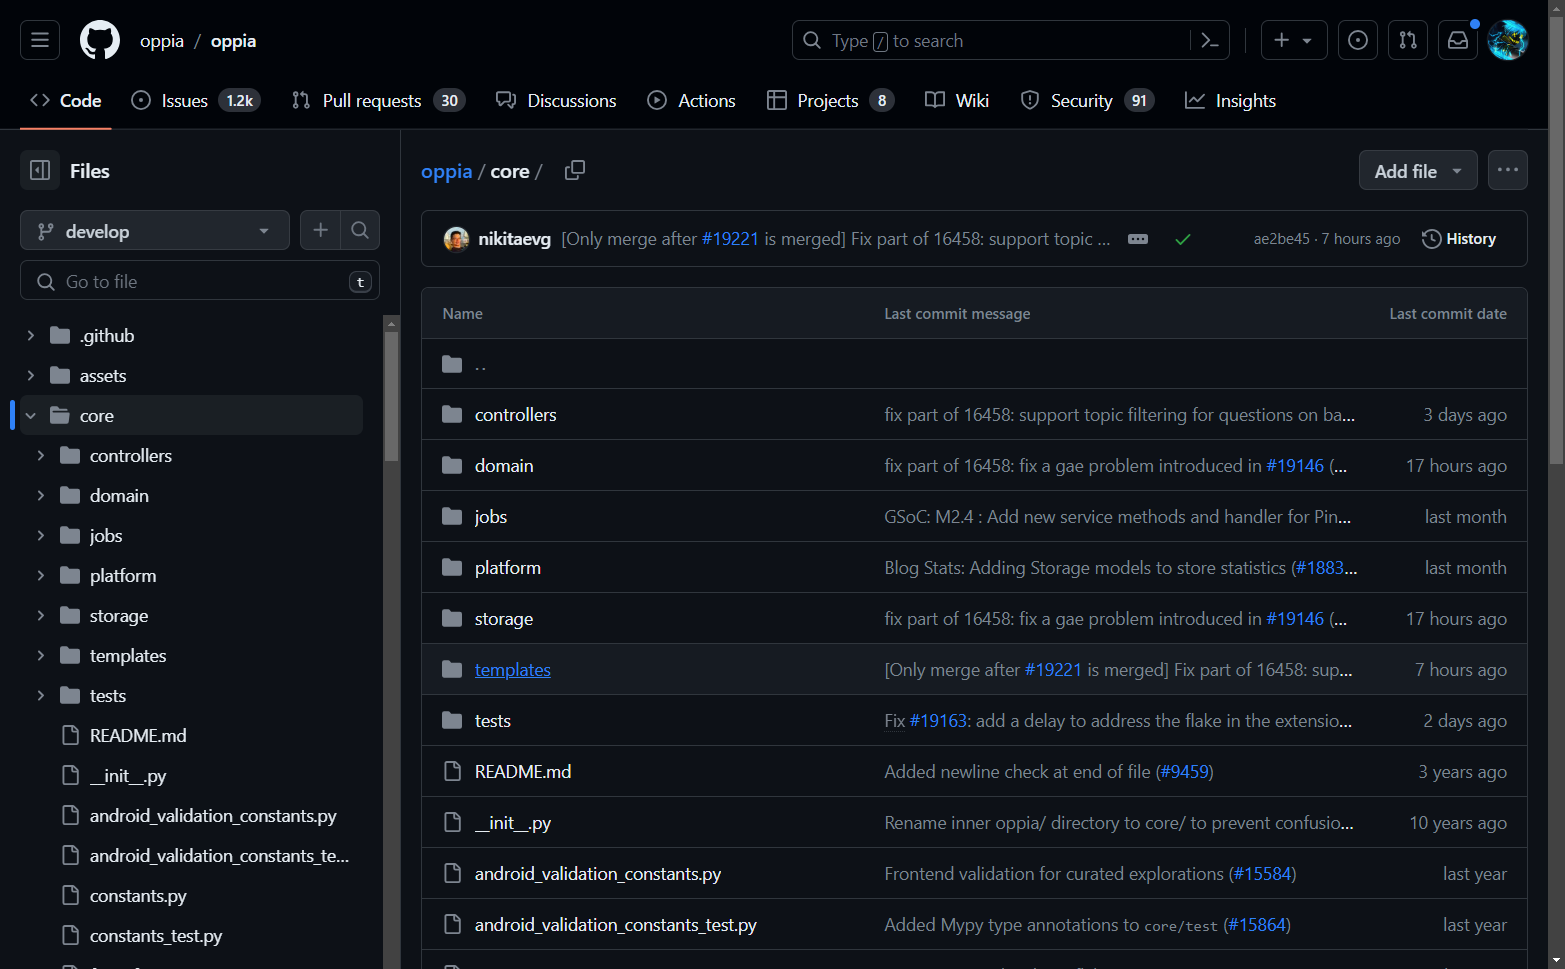1565x969 pixels.
Task: View the commit check status checkmark
Action: pyautogui.click(x=1183, y=239)
